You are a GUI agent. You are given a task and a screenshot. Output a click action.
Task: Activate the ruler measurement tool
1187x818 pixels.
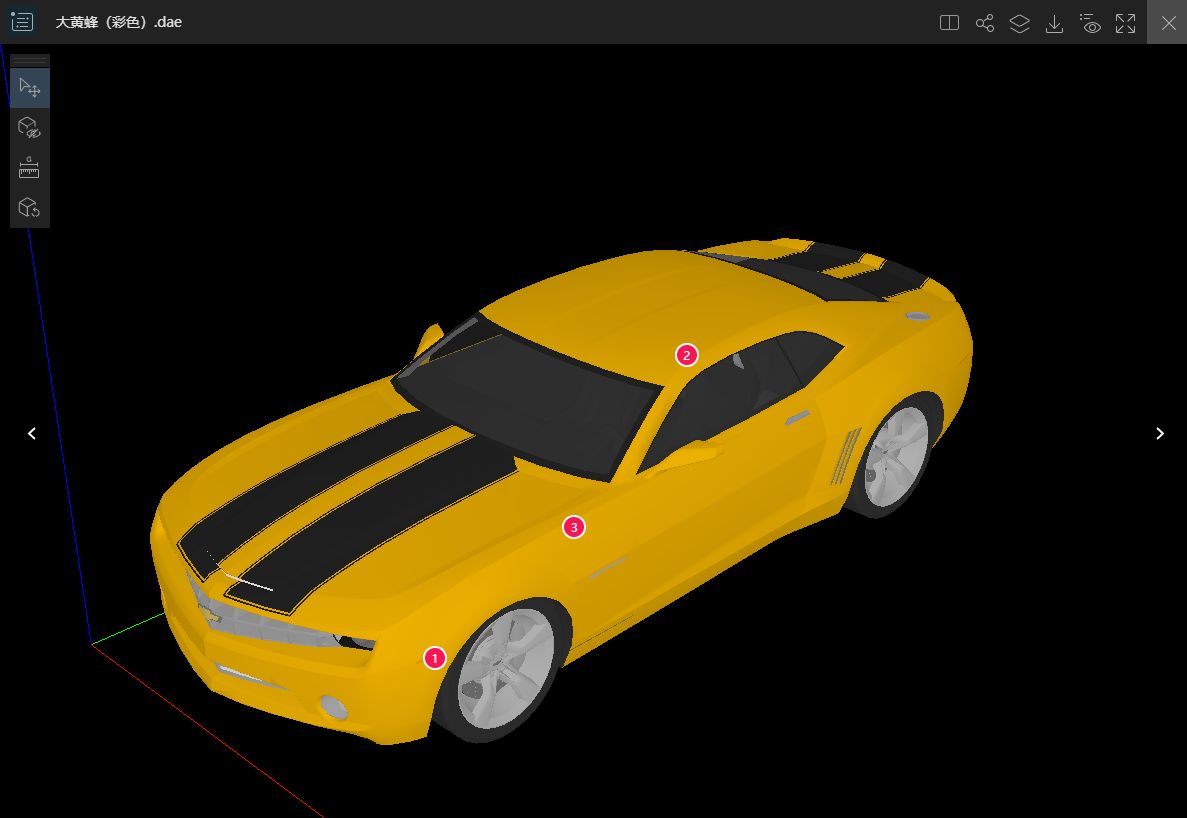point(30,167)
